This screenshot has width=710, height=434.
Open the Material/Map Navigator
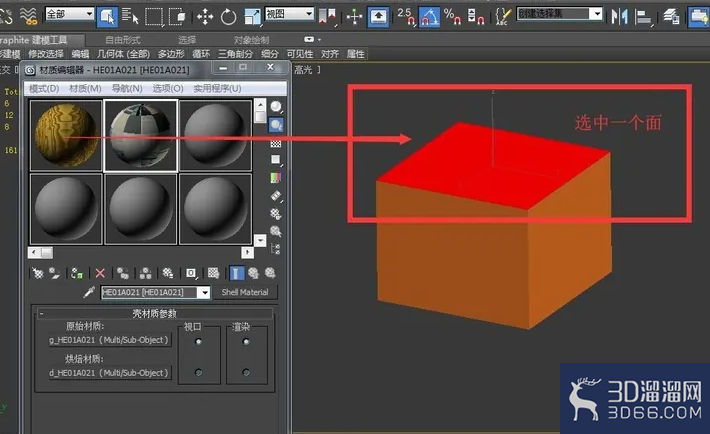(x=276, y=249)
